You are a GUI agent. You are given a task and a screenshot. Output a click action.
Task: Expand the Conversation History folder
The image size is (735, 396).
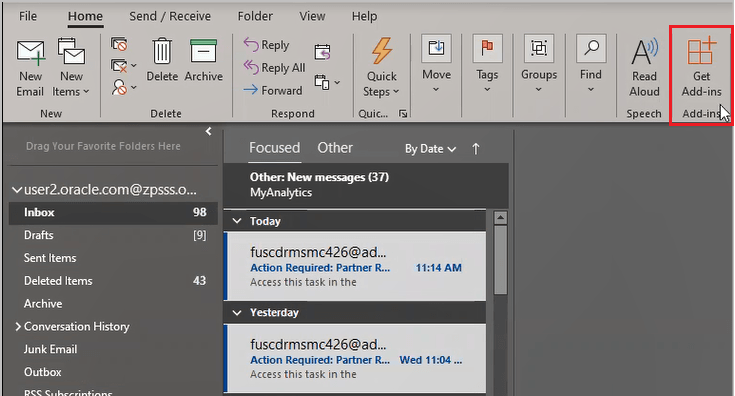[x=18, y=327]
